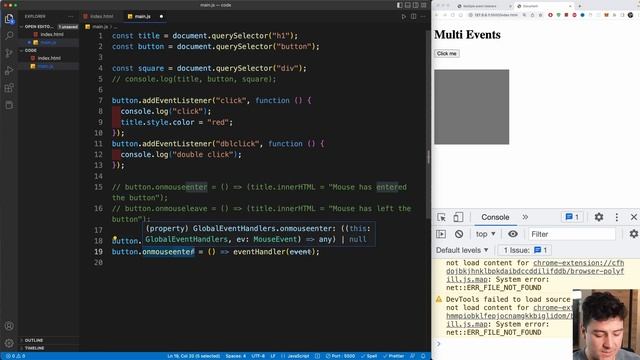
Task: Toggle the bottom panel layout icon
Action: 408,5
